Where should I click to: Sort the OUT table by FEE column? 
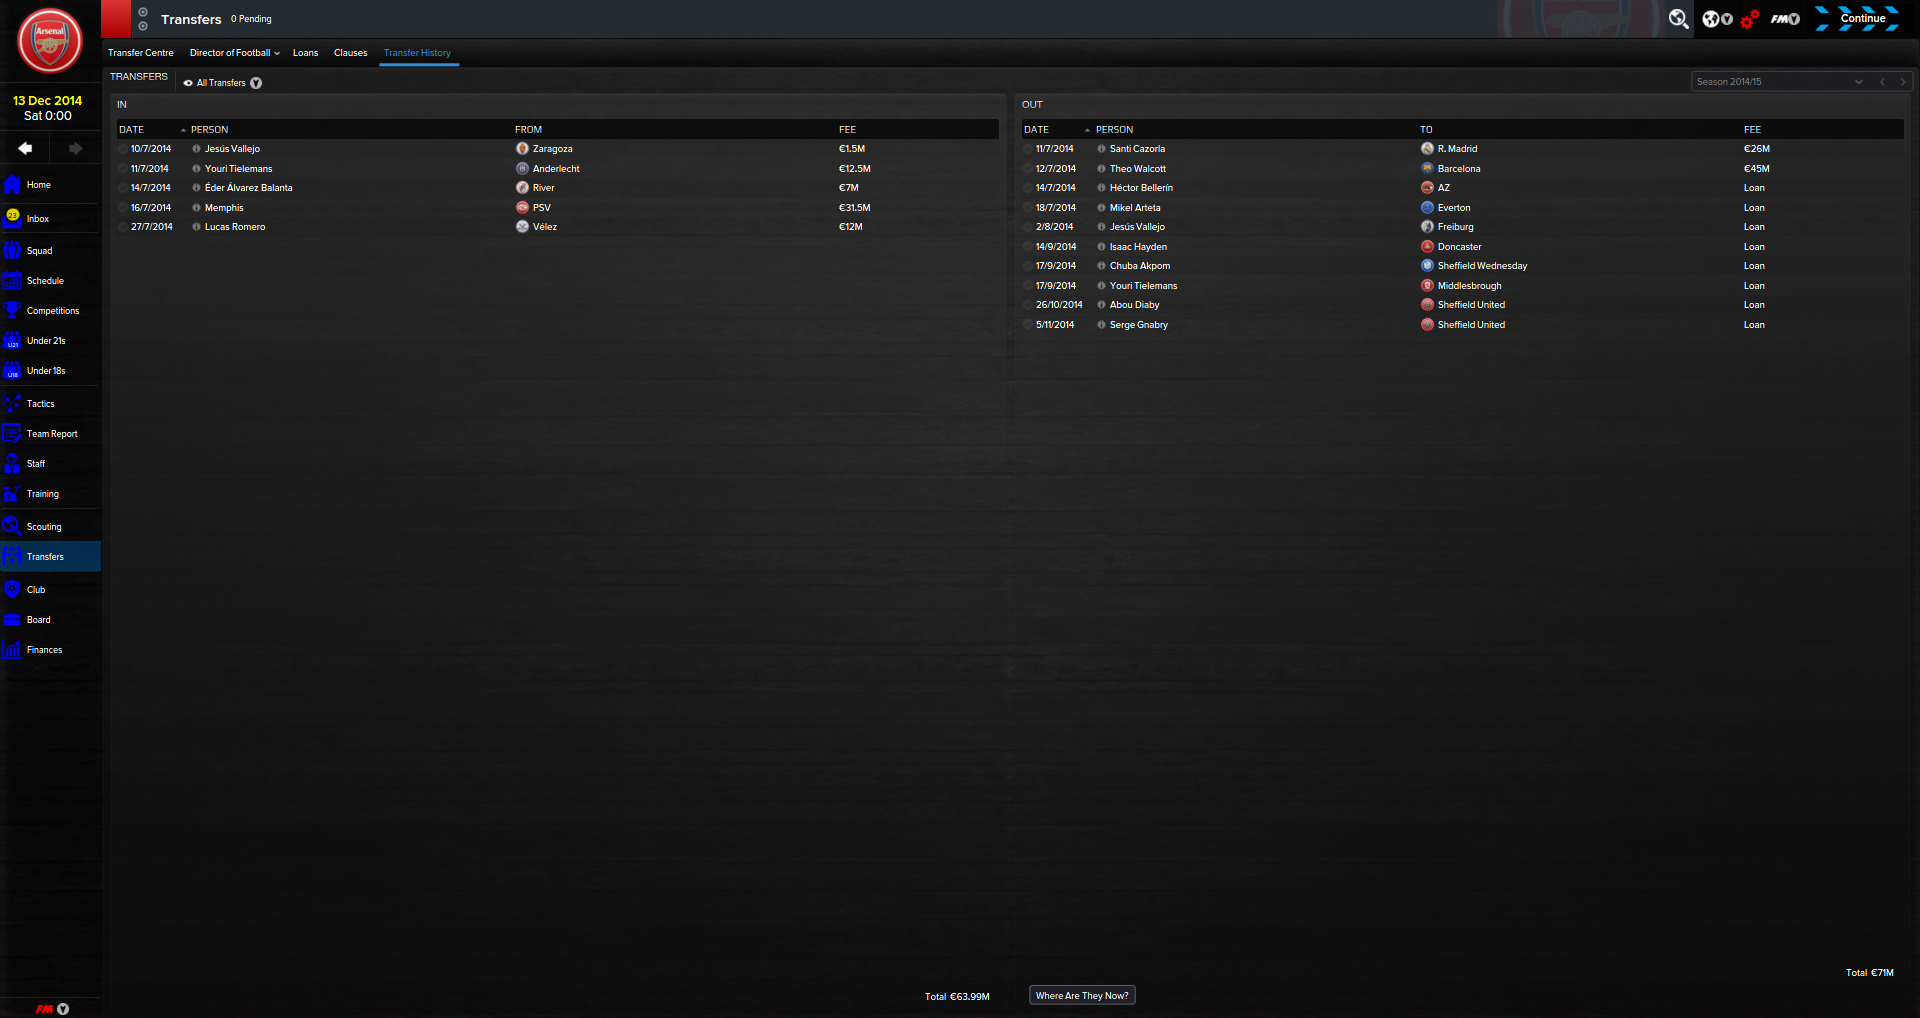click(x=1752, y=130)
